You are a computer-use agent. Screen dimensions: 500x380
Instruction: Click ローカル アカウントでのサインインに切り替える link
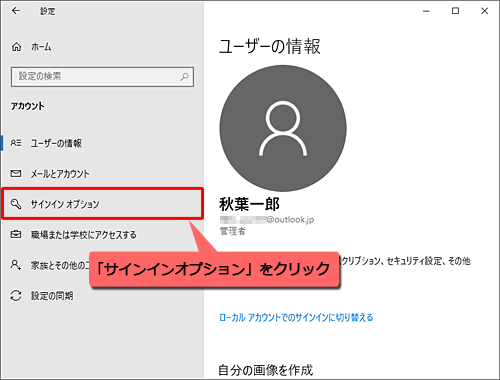(296, 317)
